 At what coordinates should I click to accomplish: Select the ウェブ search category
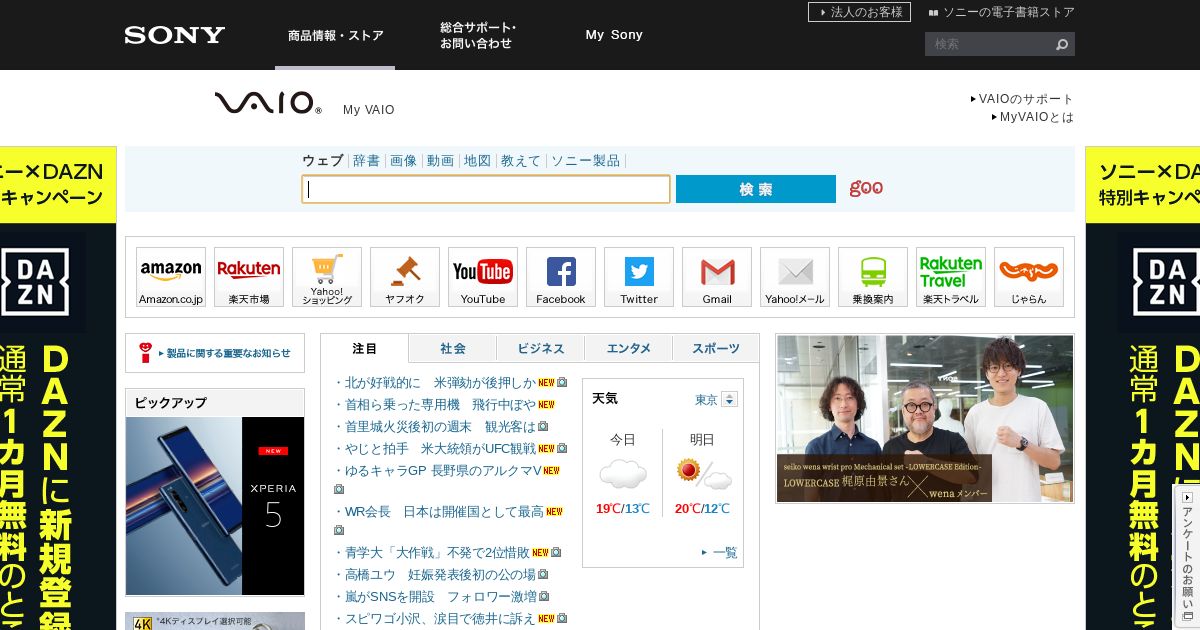(322, 160)
